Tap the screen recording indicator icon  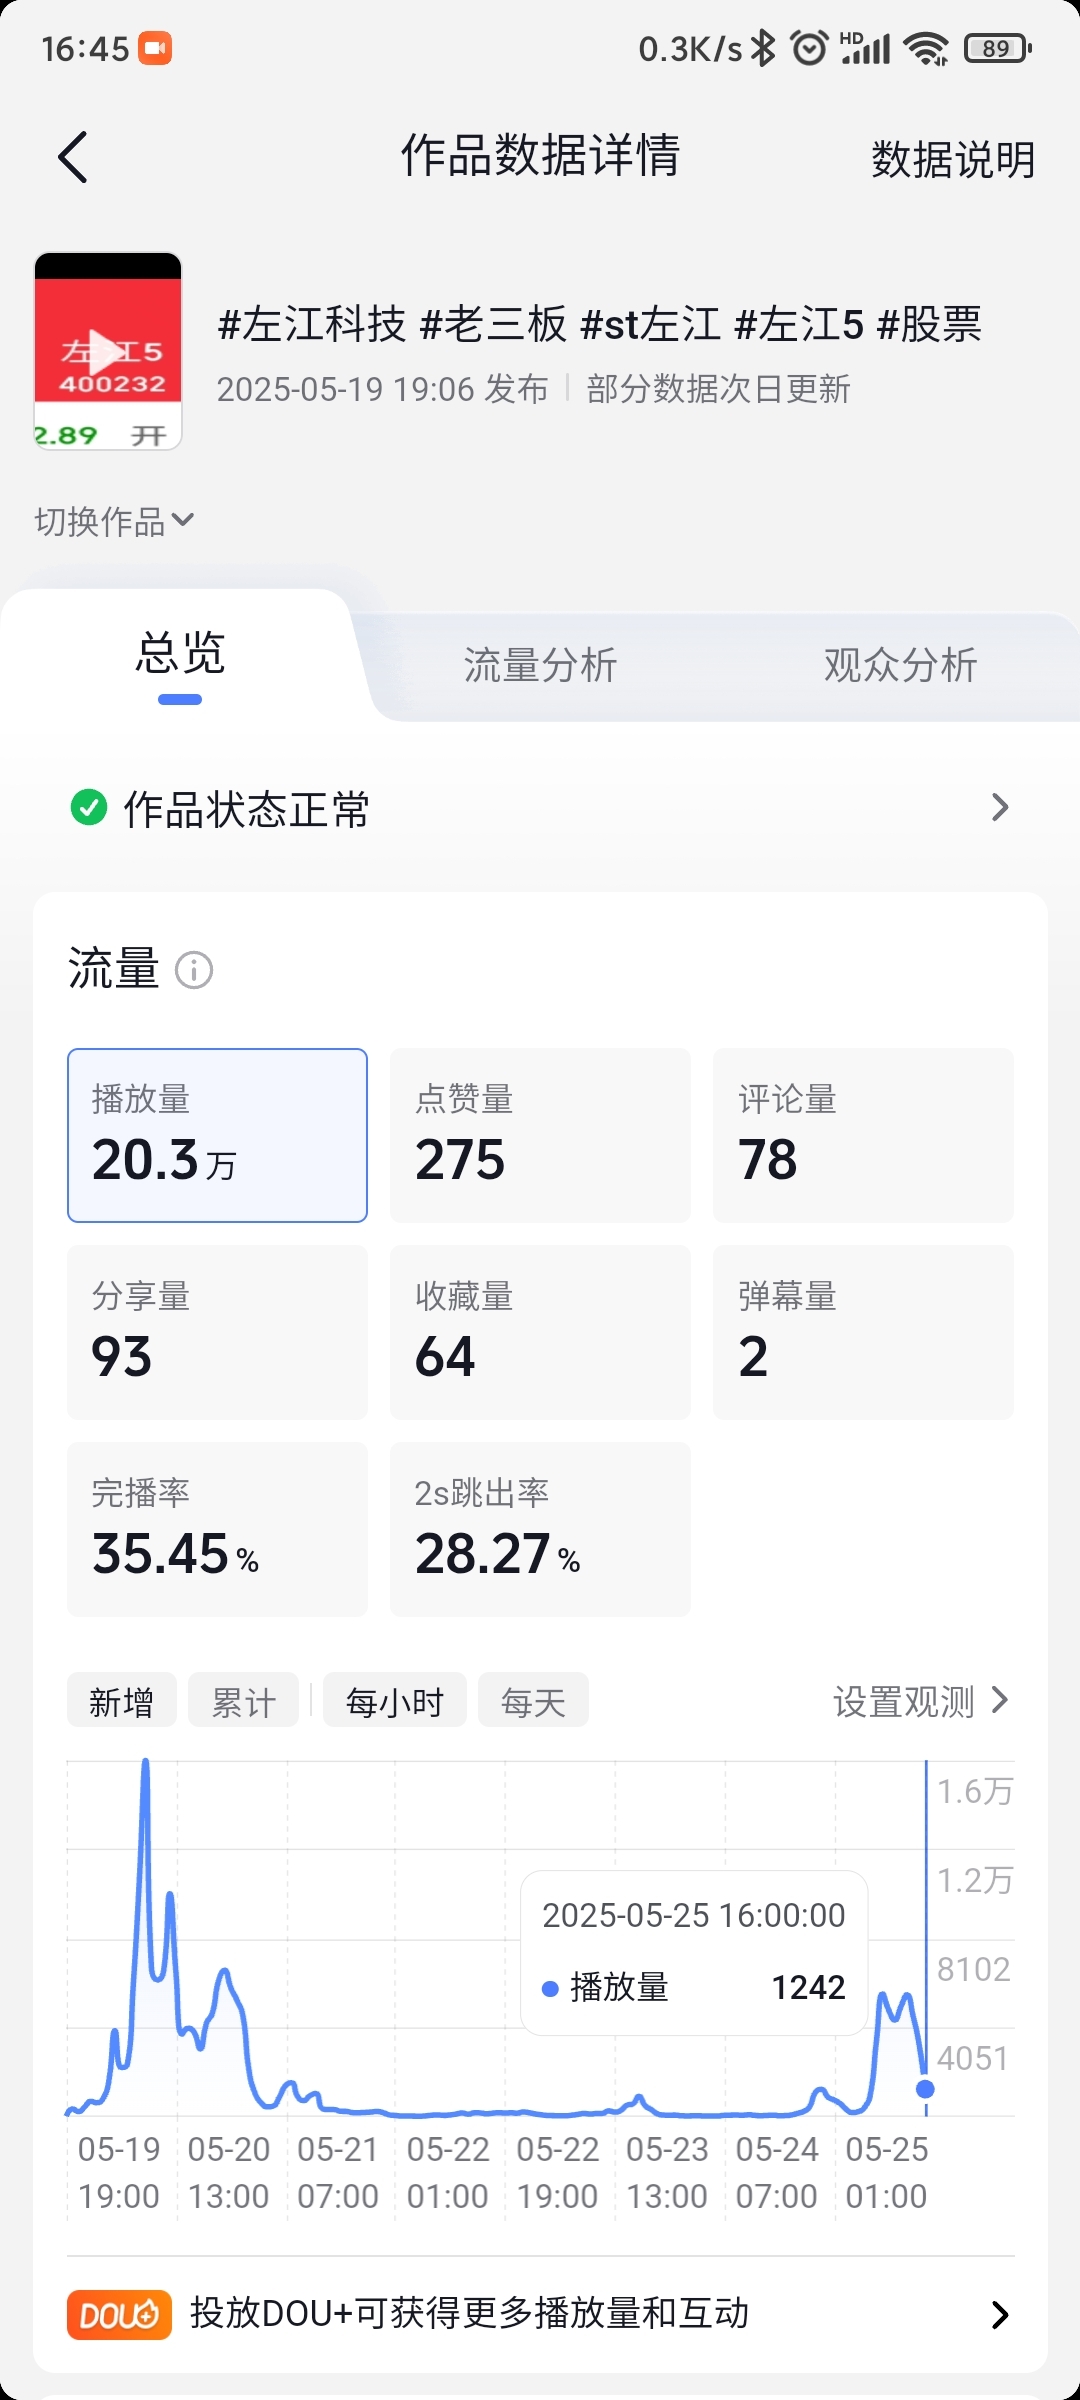pos(155,48)
